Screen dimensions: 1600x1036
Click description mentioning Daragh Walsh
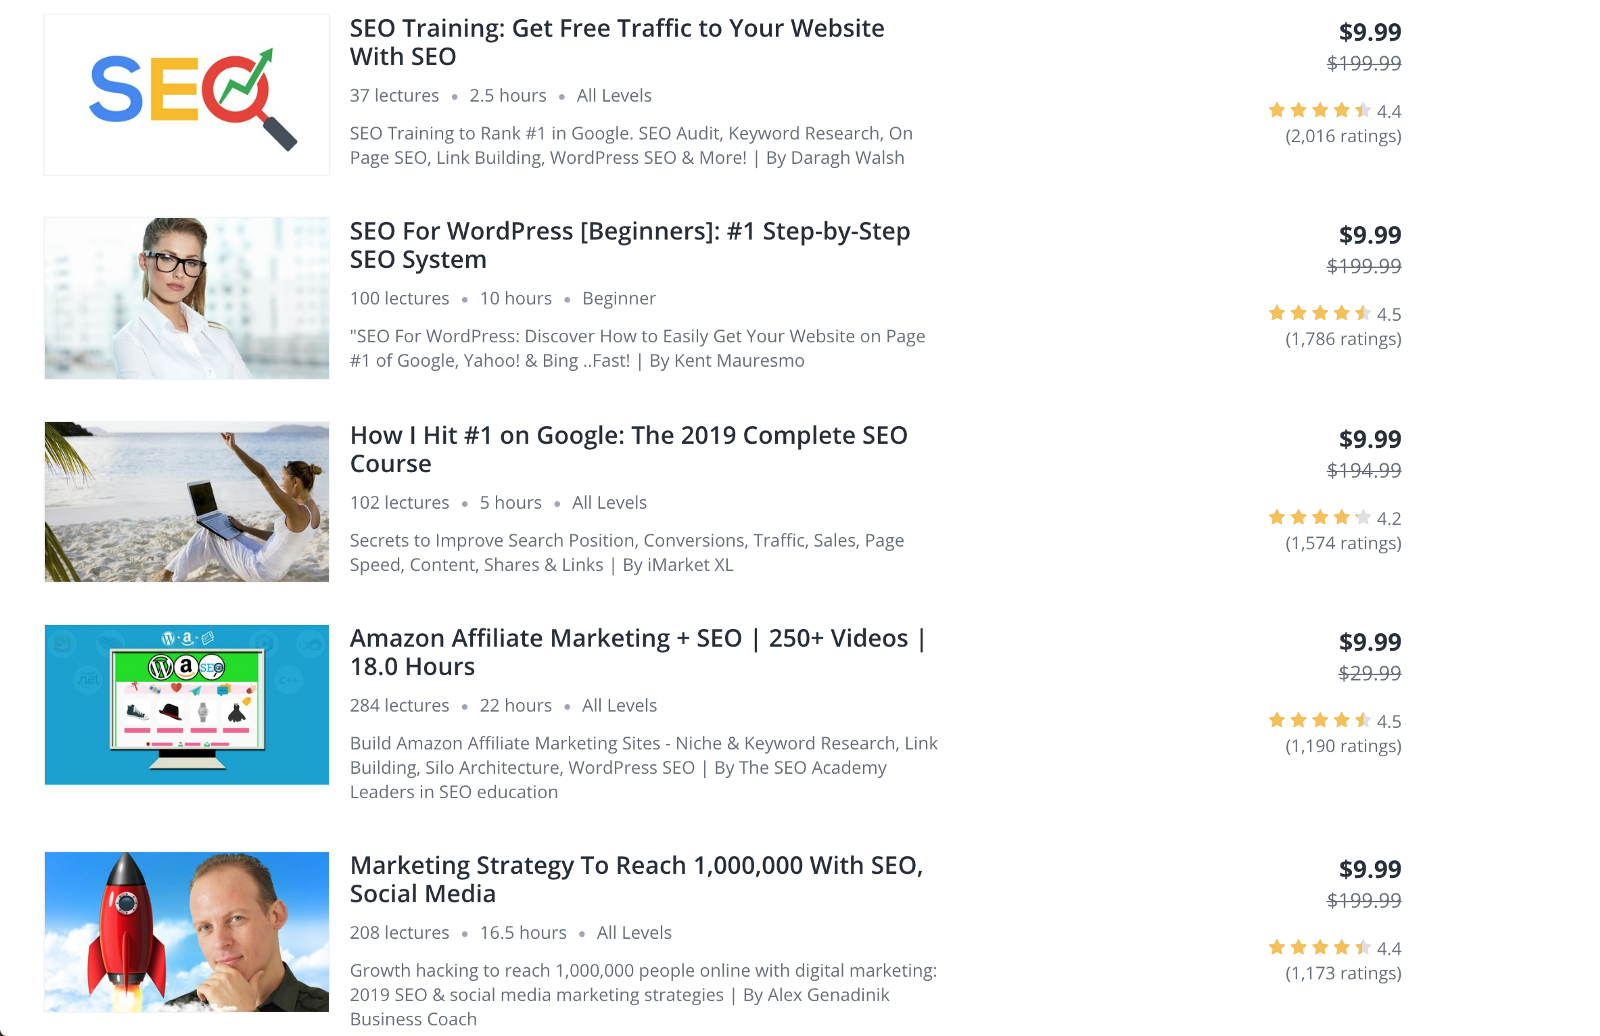[630, 145]
